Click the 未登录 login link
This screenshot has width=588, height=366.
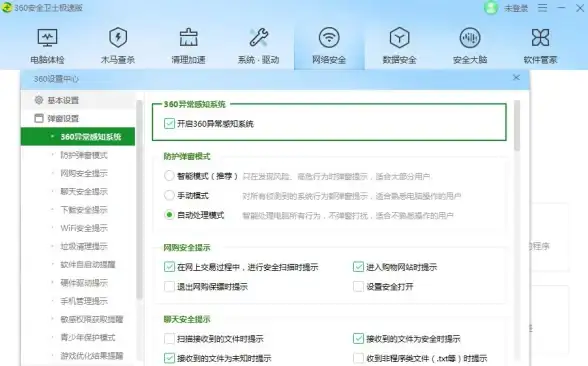[516, 8]
